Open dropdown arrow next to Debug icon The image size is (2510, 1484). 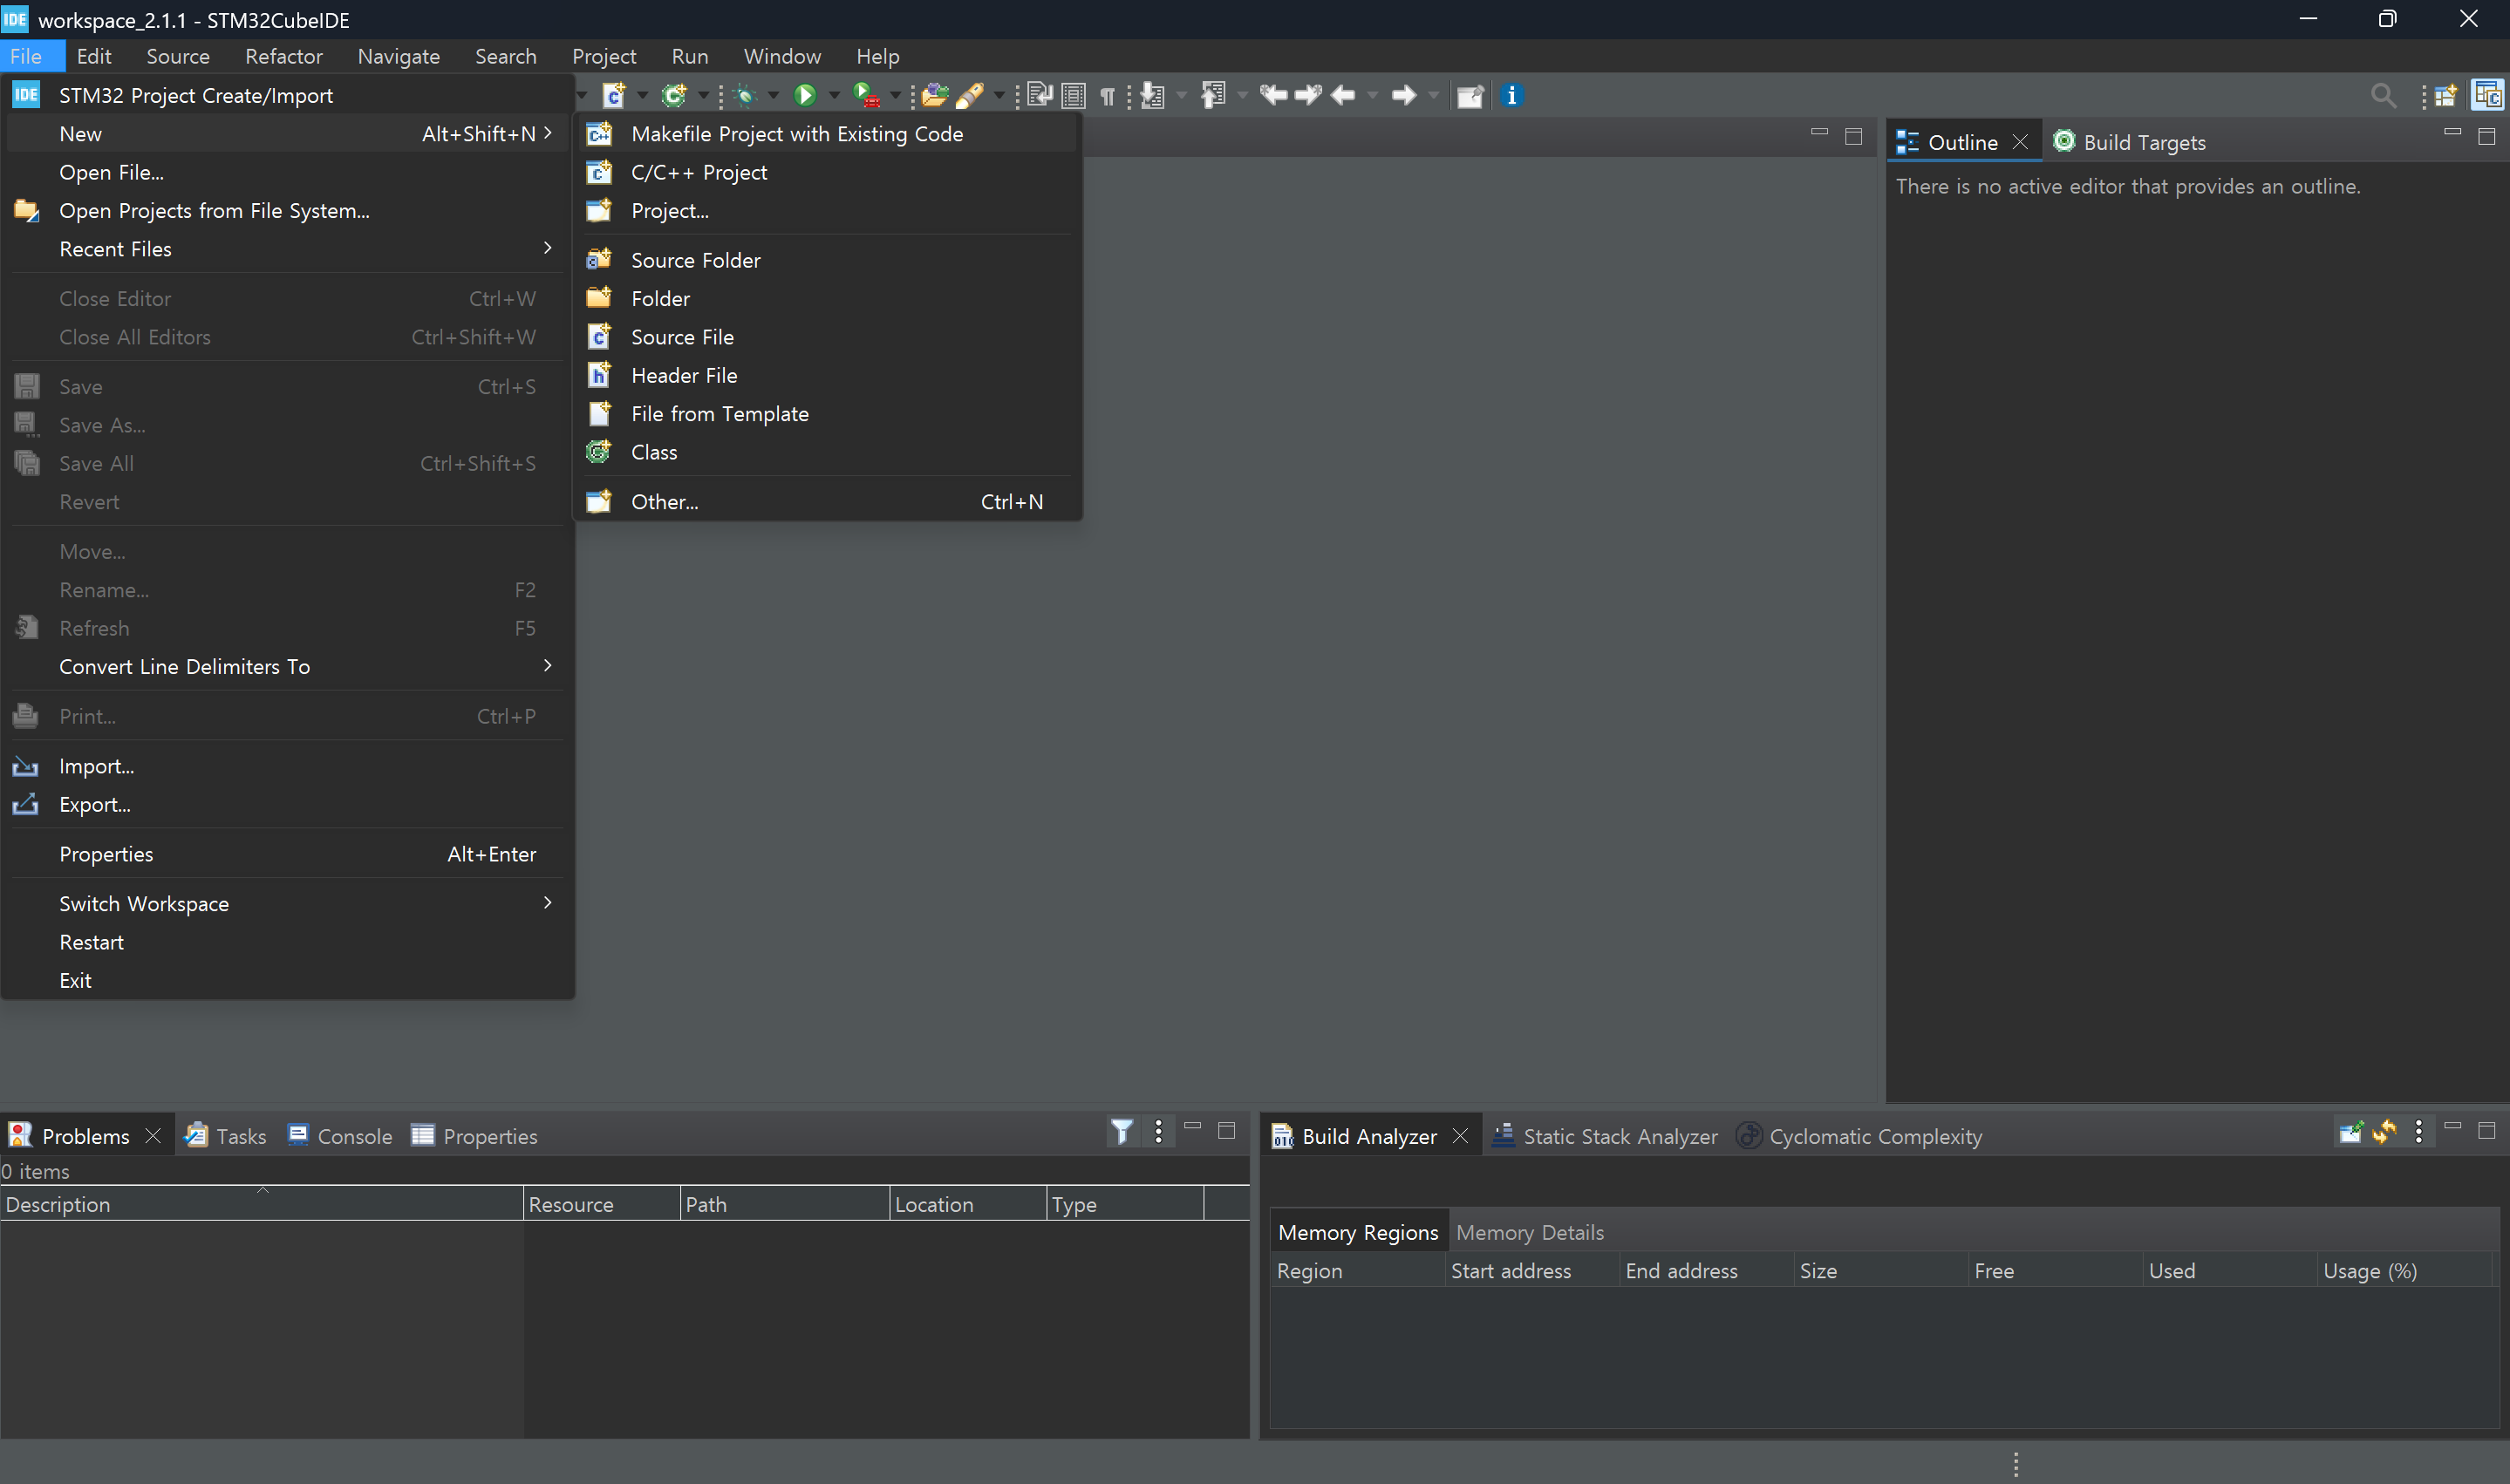pyautogui.click(x=773, y=96)
